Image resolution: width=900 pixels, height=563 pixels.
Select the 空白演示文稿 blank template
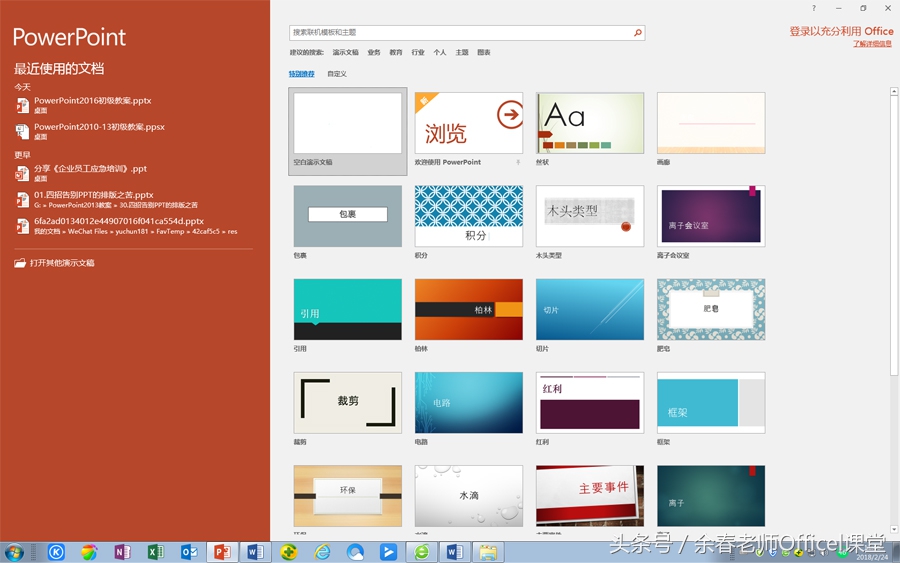(348, 131)
